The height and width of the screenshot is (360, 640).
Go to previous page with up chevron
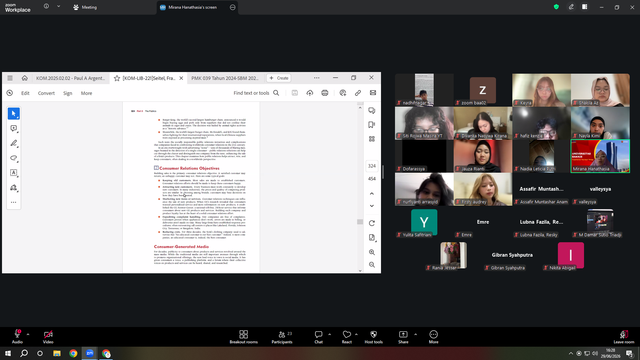point(372,193)
